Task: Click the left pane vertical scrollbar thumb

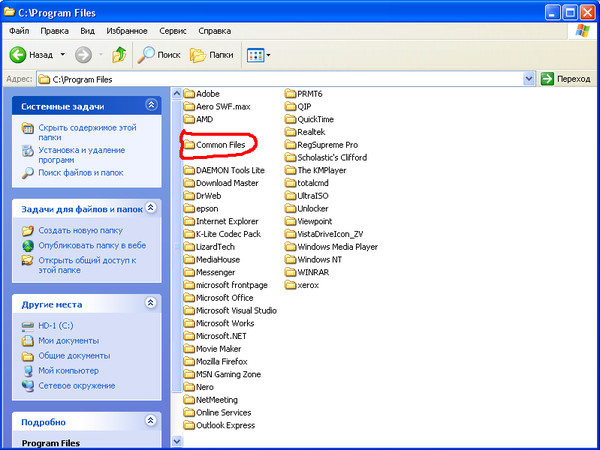Action: coord(176,247)
